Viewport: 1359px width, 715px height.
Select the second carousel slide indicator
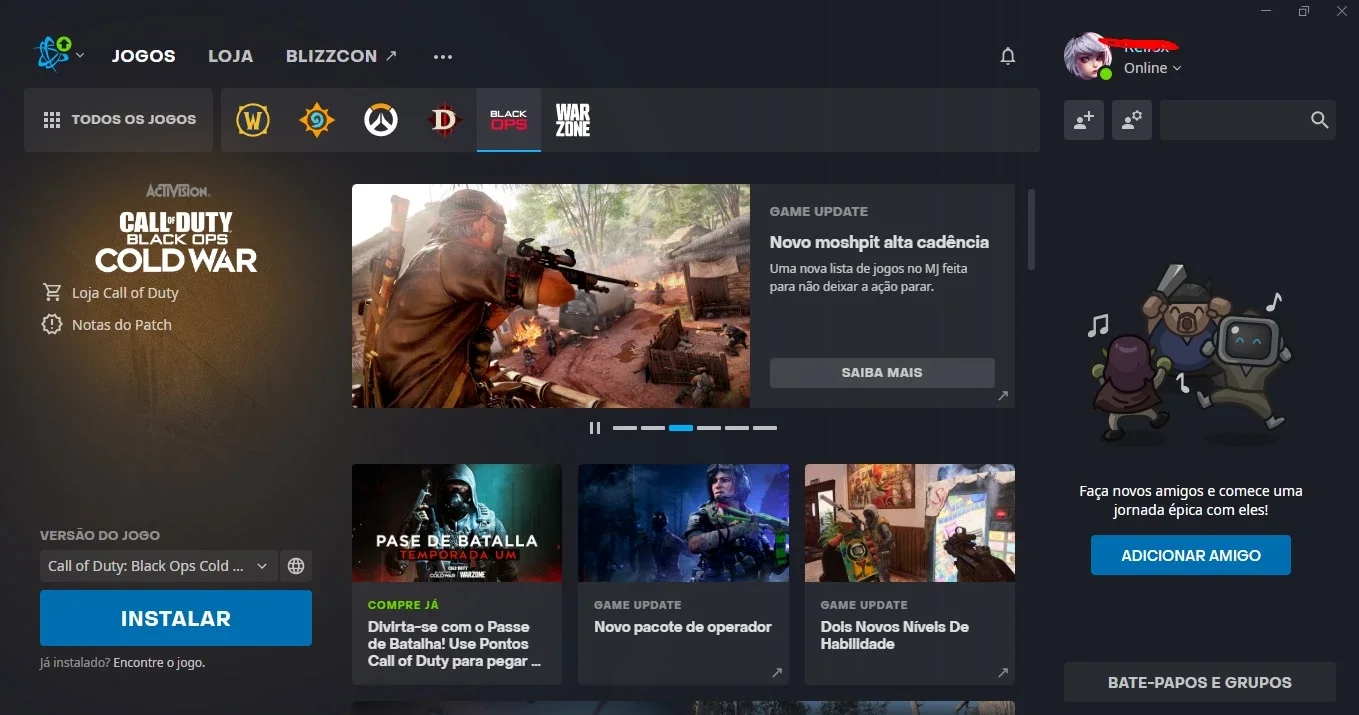point(653,428)
